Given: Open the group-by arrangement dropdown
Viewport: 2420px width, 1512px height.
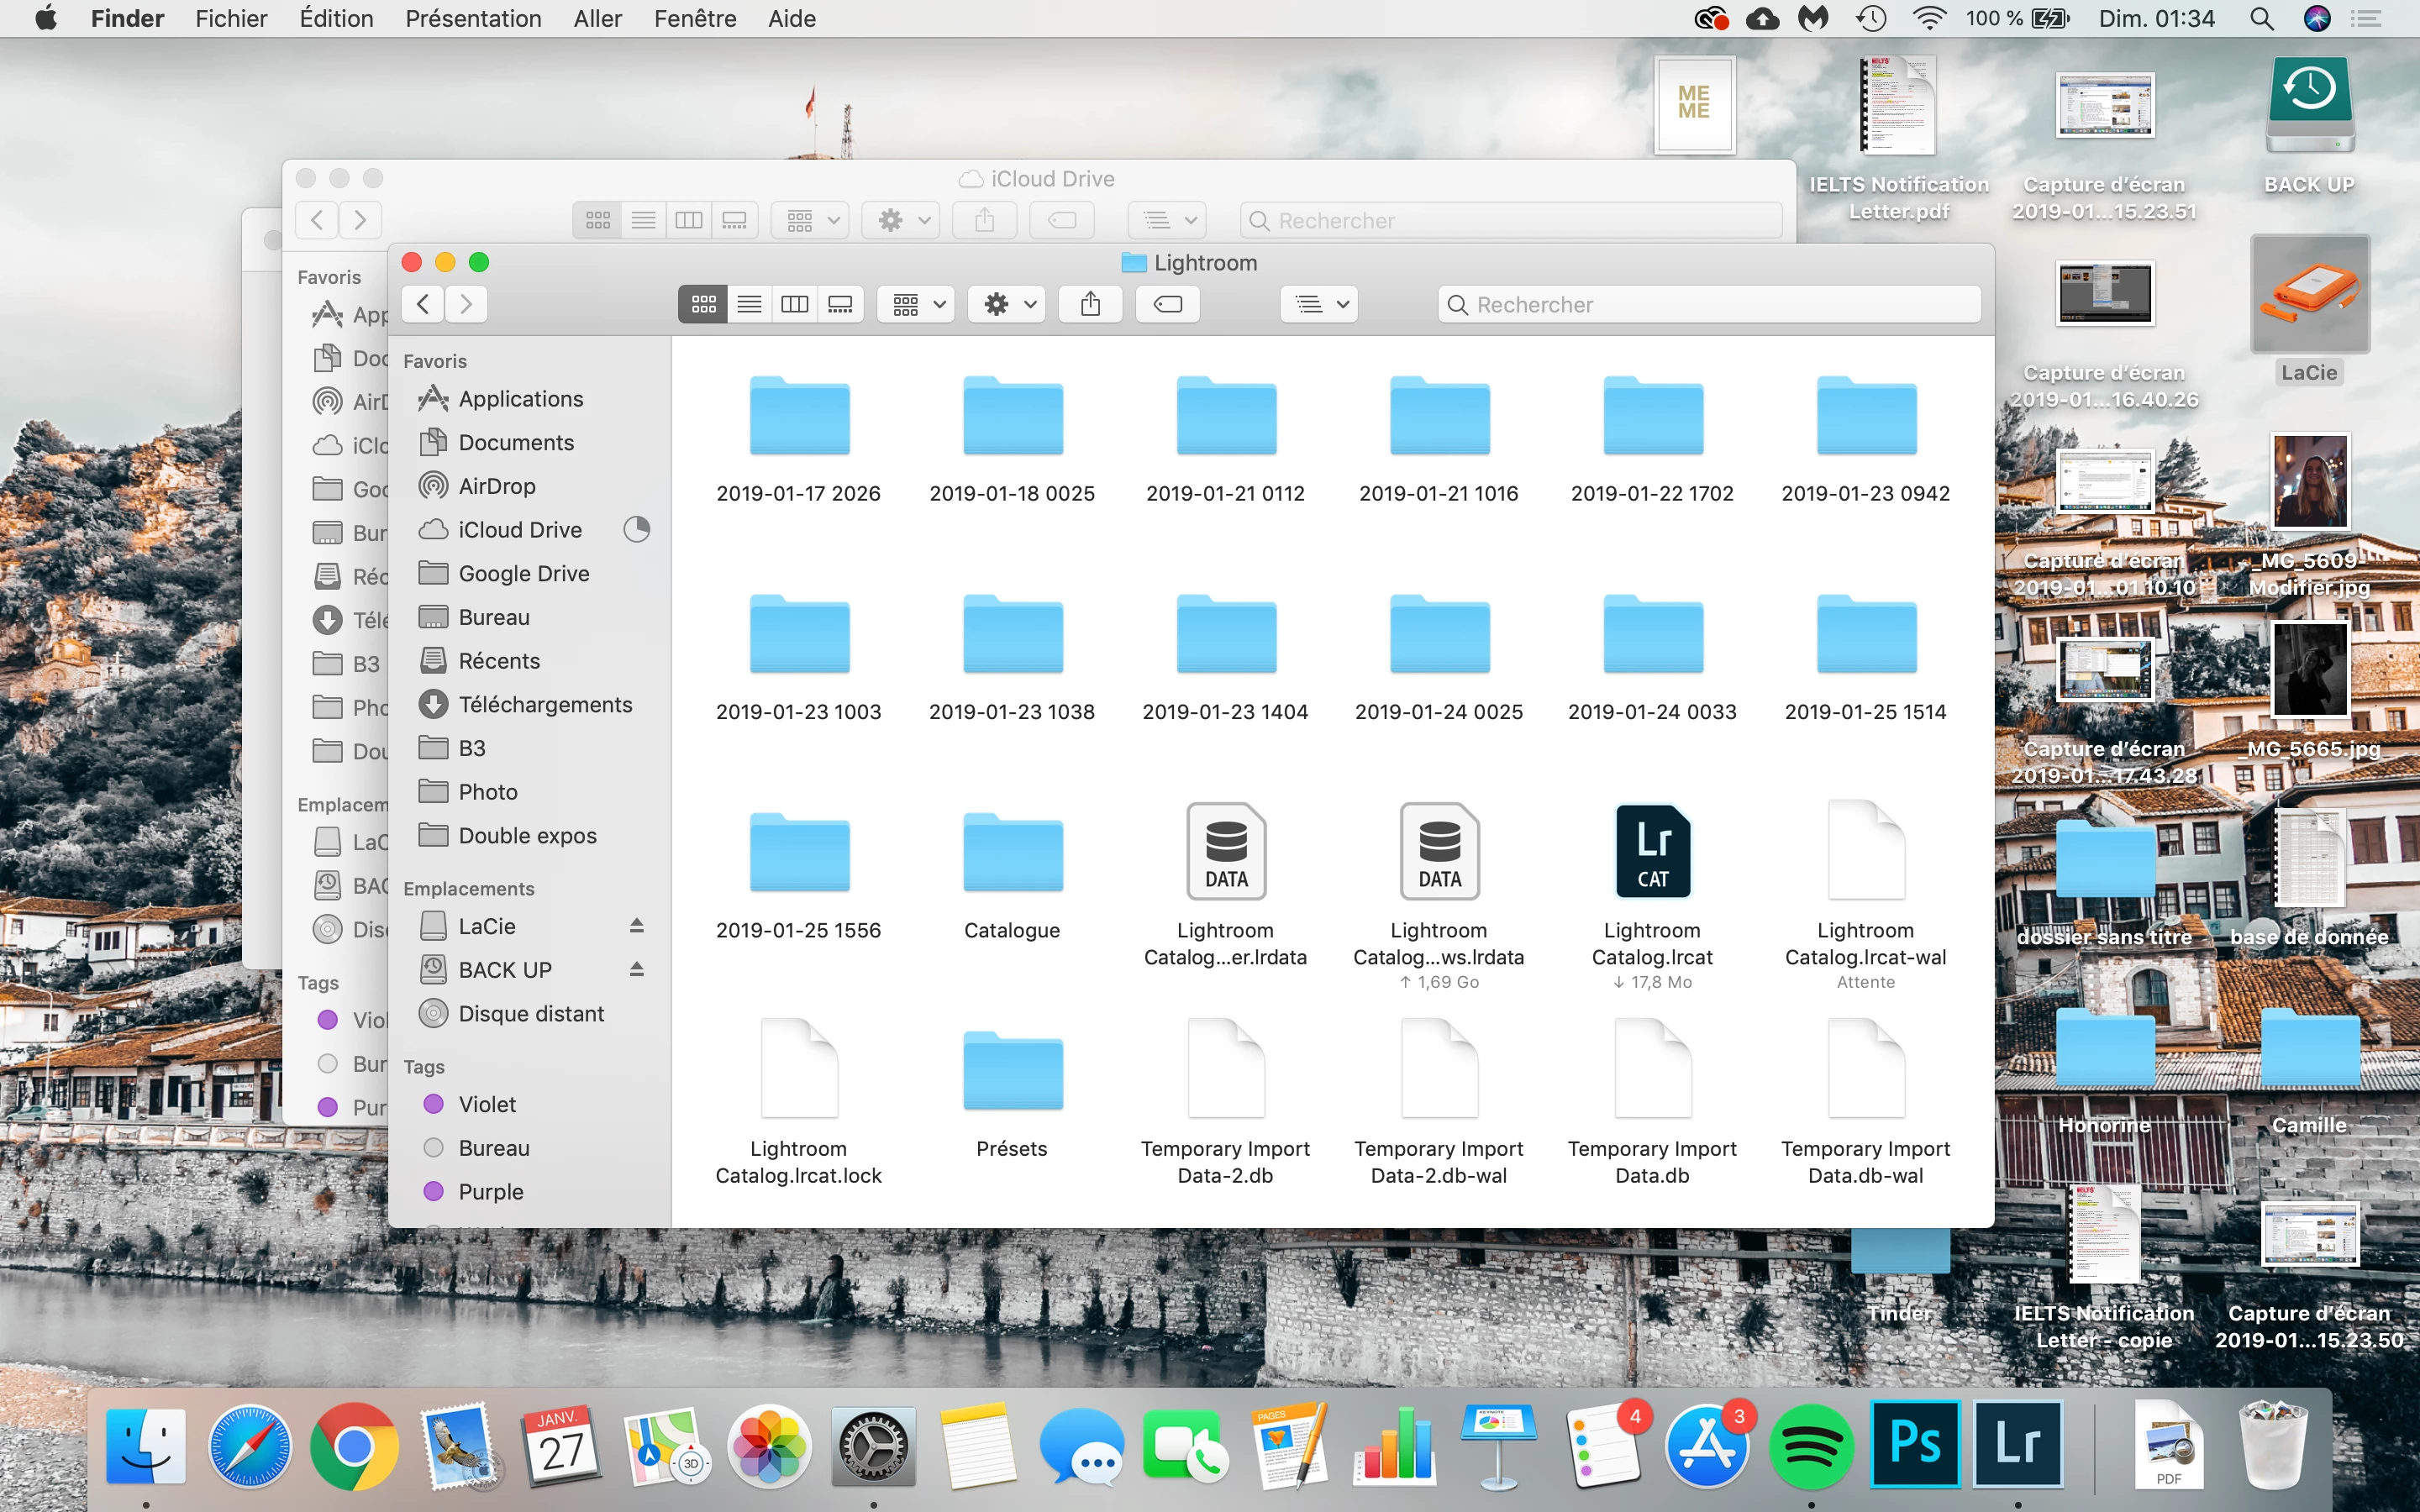Looking at the screenshot, I should pyautogui.click(x=917, y=304).
